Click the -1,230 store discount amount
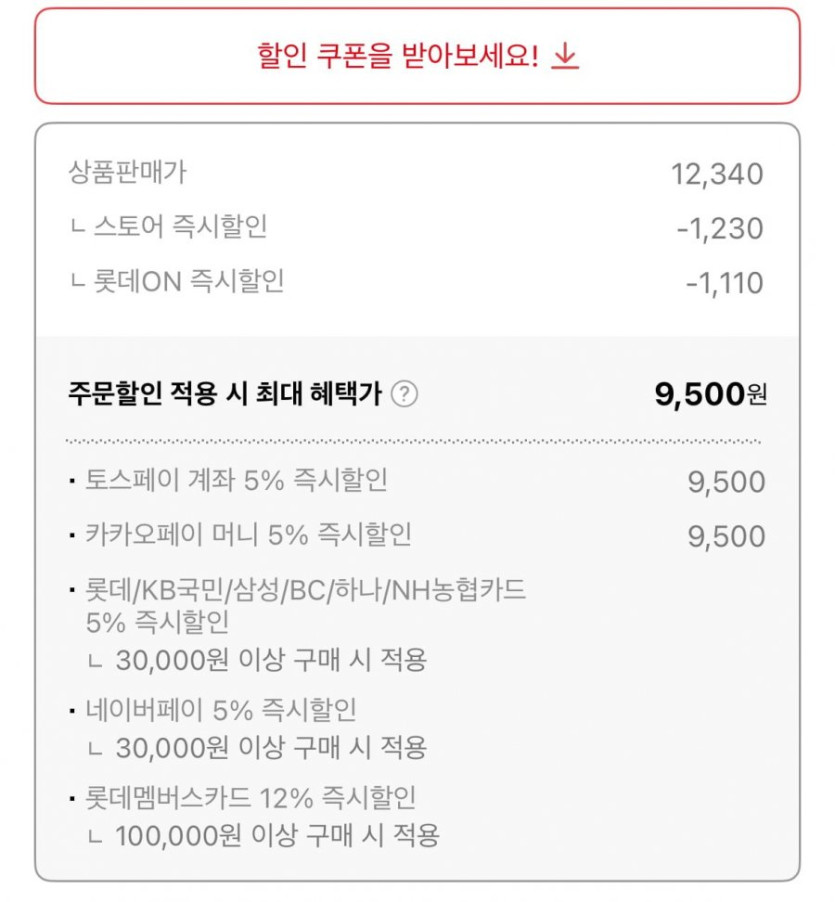Viewport: 835px width, 902px height. 720,229
